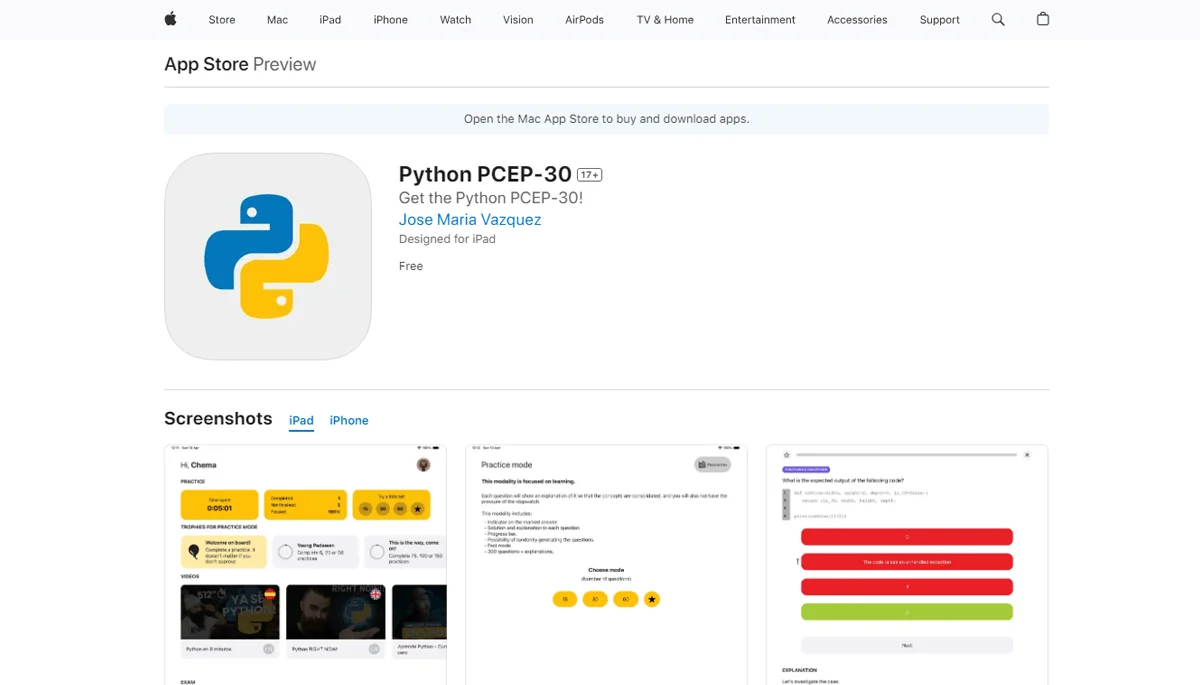The width and height of the screenshot is (1200, 685).
Task: Click the 17+ age rating badge
Action: (590, 175)
